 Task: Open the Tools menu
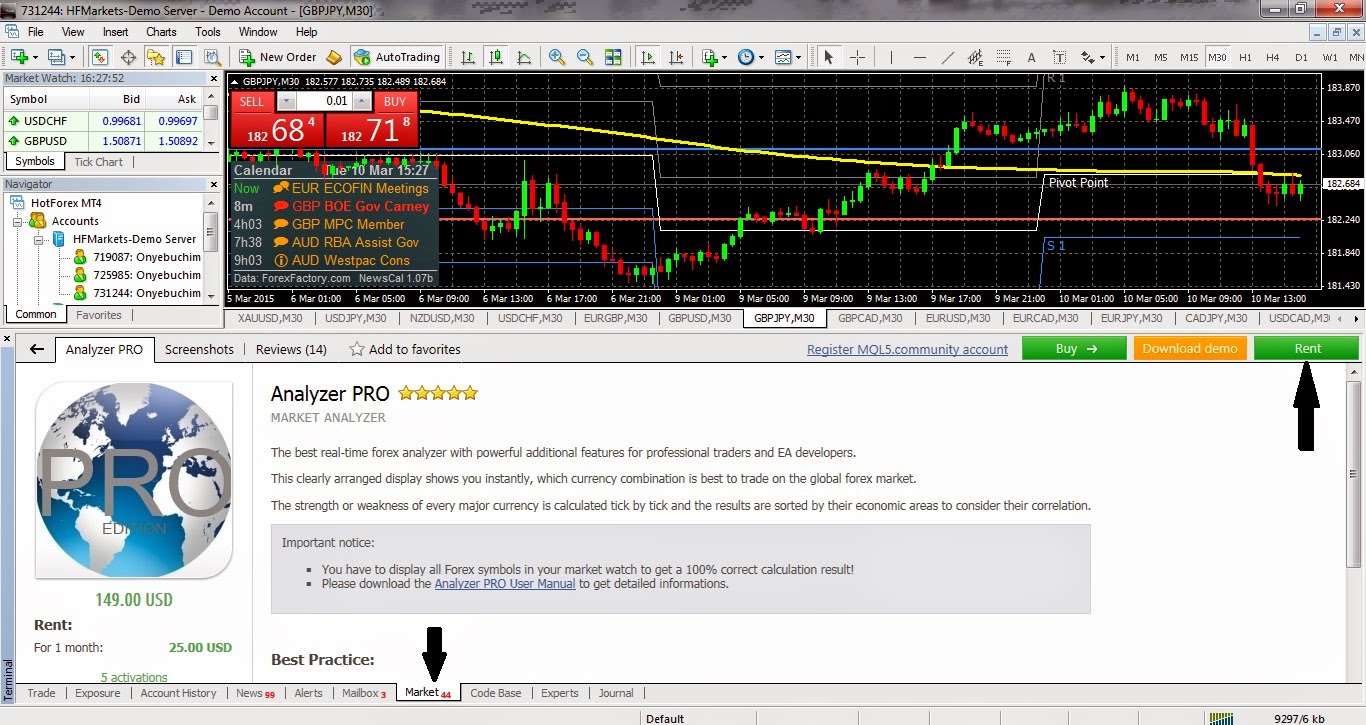pos(208,31)
